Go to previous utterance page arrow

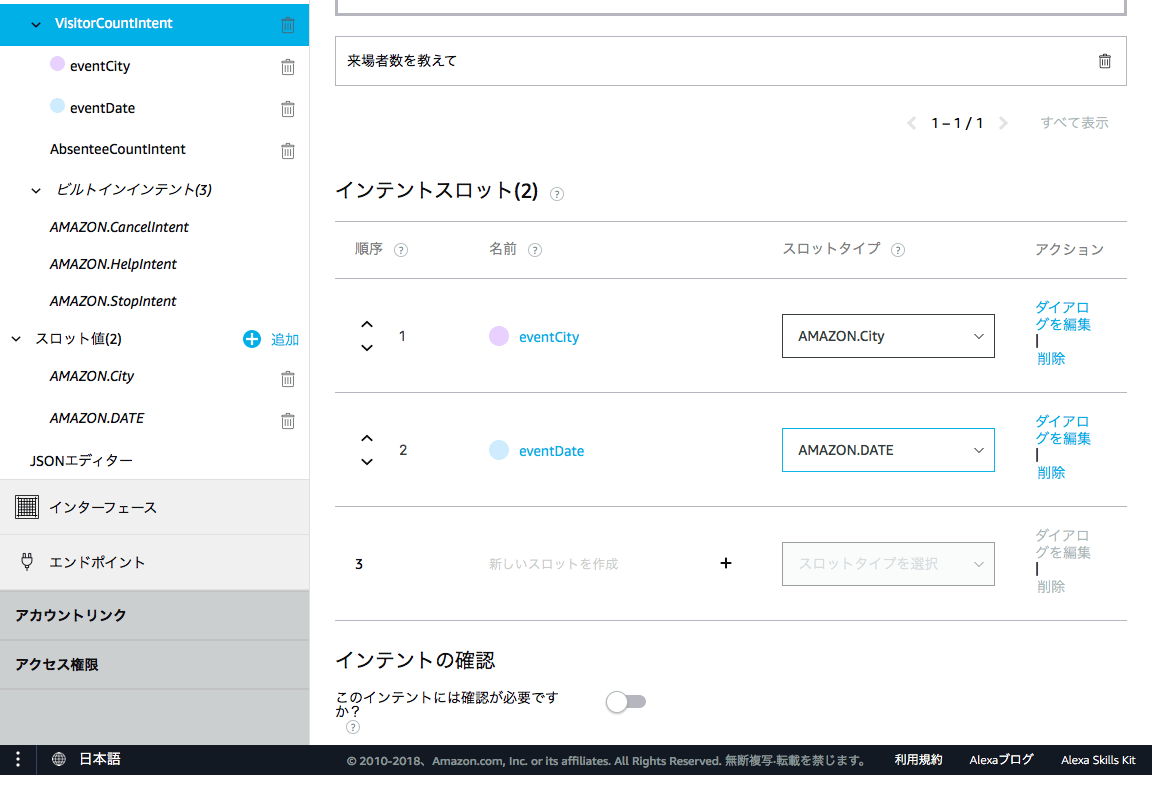click(x=912, y=123)
